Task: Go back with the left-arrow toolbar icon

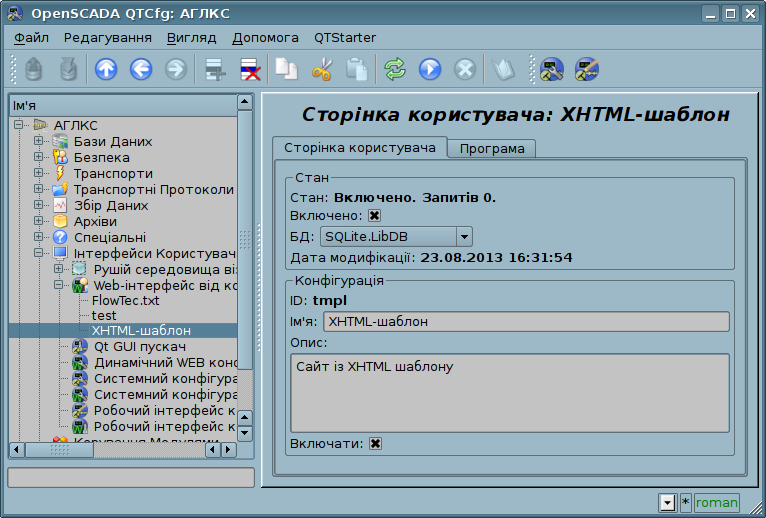Action: [140, 70]
